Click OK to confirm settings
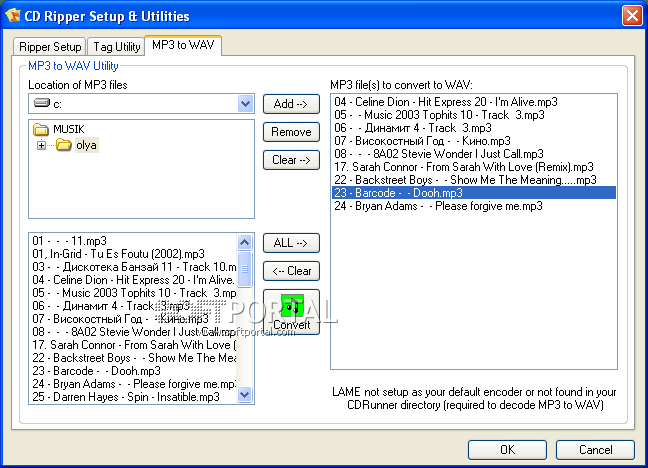The height and width of the screenshot is (468, 648). (507, 449)
